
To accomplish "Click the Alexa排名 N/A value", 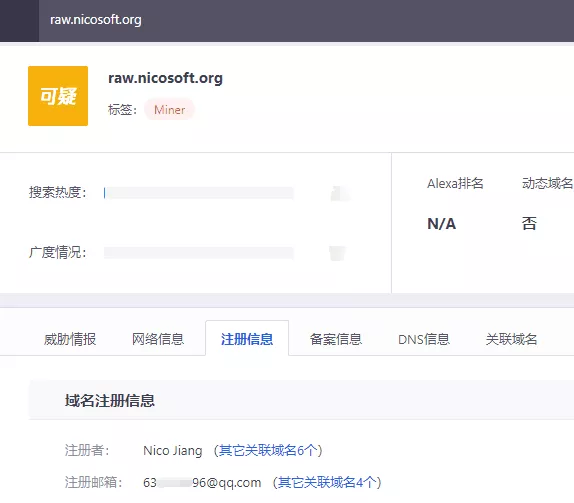I will pos(441,223).
